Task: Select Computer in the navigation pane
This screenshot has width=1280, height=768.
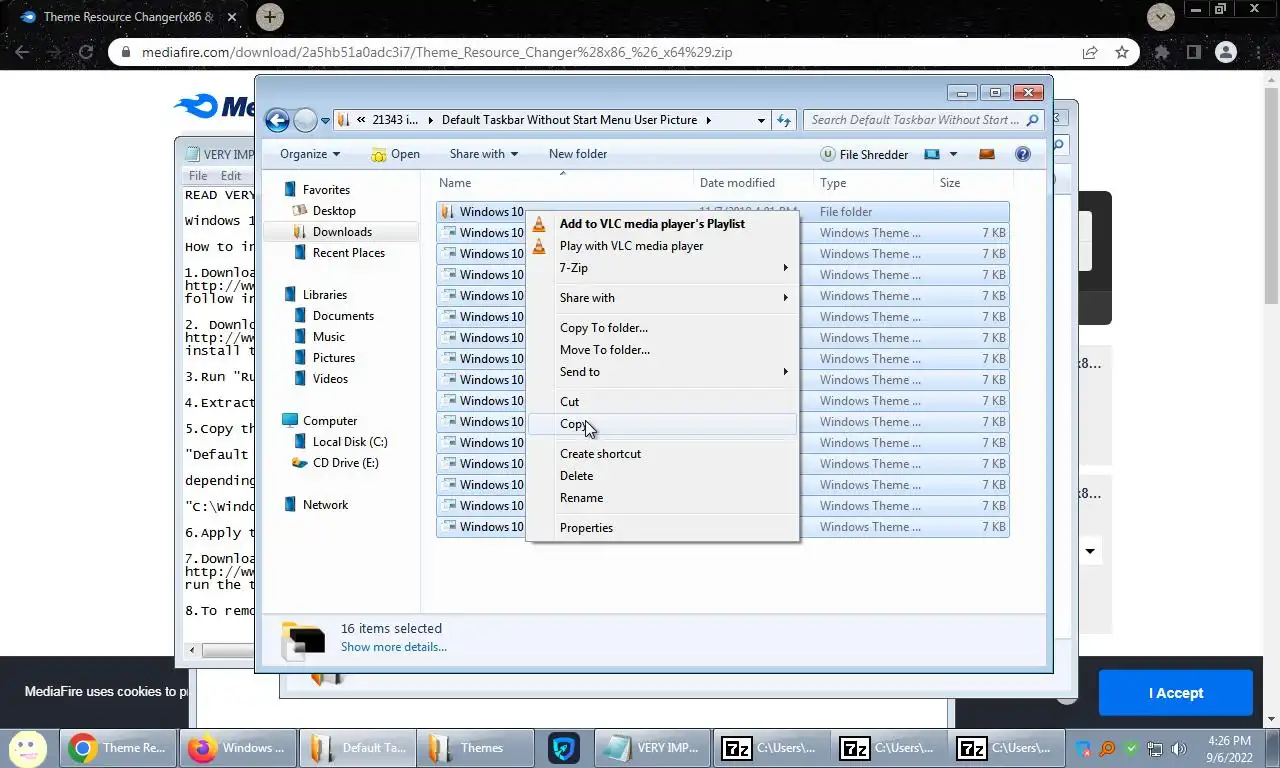Action: point(330,421)
